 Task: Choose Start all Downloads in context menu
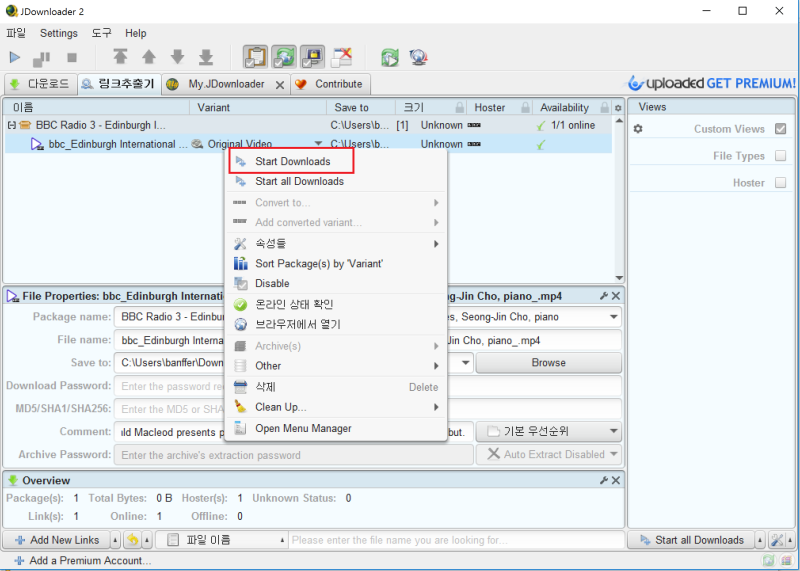336,181
